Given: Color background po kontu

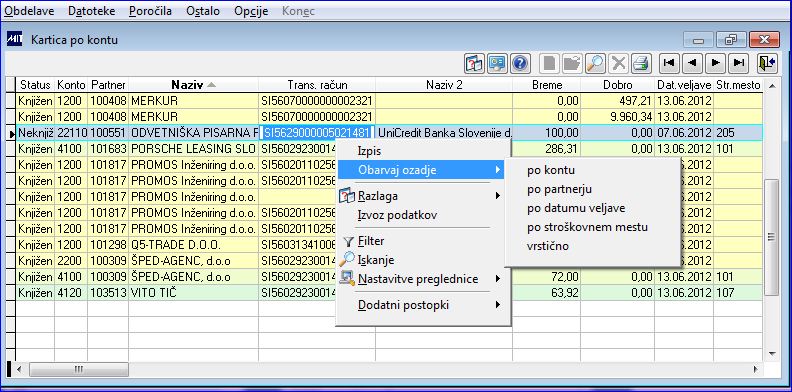Looking at the screenshot, I should coord(551,170).
